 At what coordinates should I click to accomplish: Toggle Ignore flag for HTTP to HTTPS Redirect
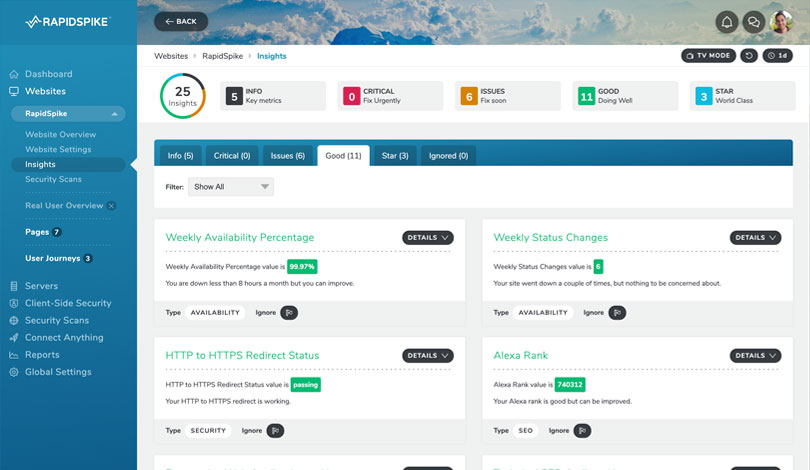(275, 430)
